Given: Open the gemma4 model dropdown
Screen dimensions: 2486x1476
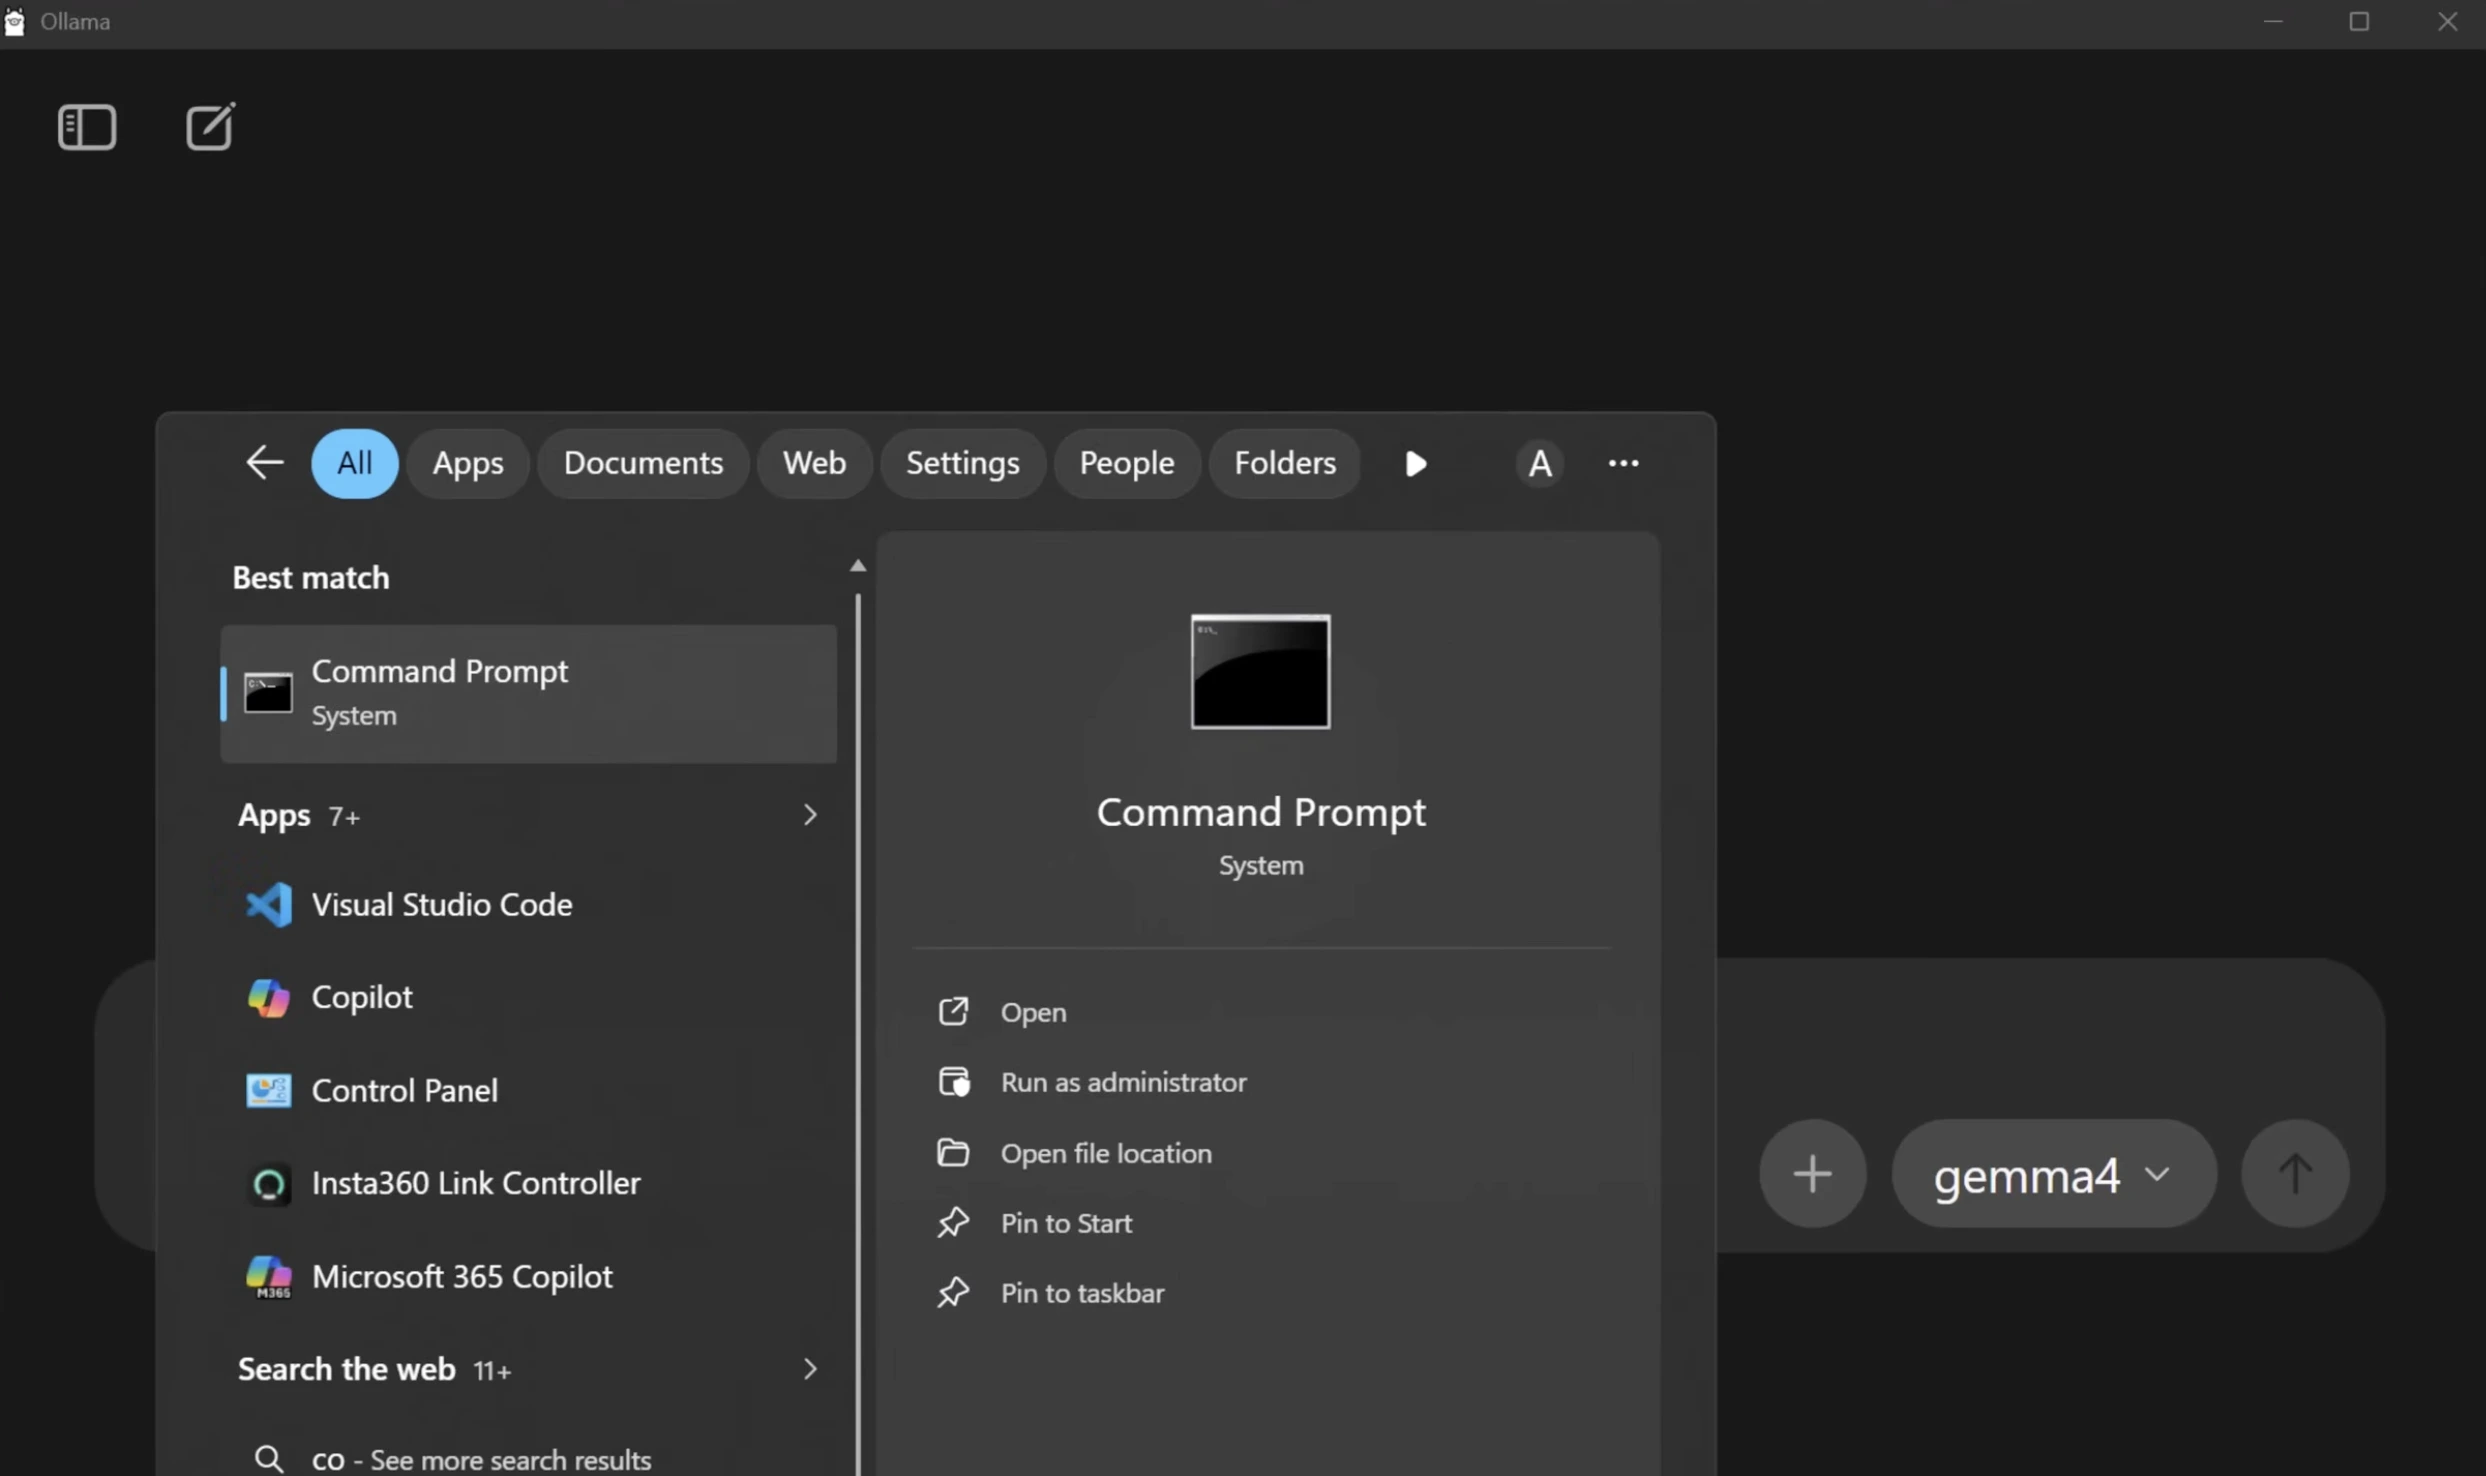Looking at the screenshot, I should click(2053, 1174).
